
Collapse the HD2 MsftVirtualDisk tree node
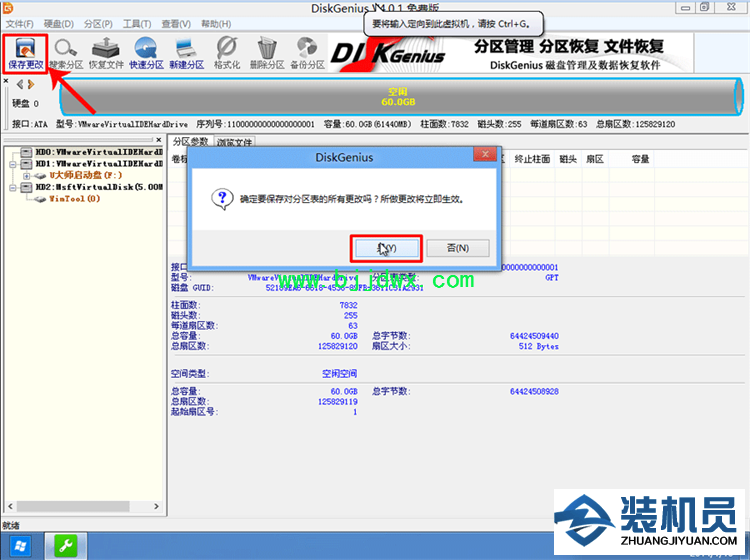click(x=13, y=186)
